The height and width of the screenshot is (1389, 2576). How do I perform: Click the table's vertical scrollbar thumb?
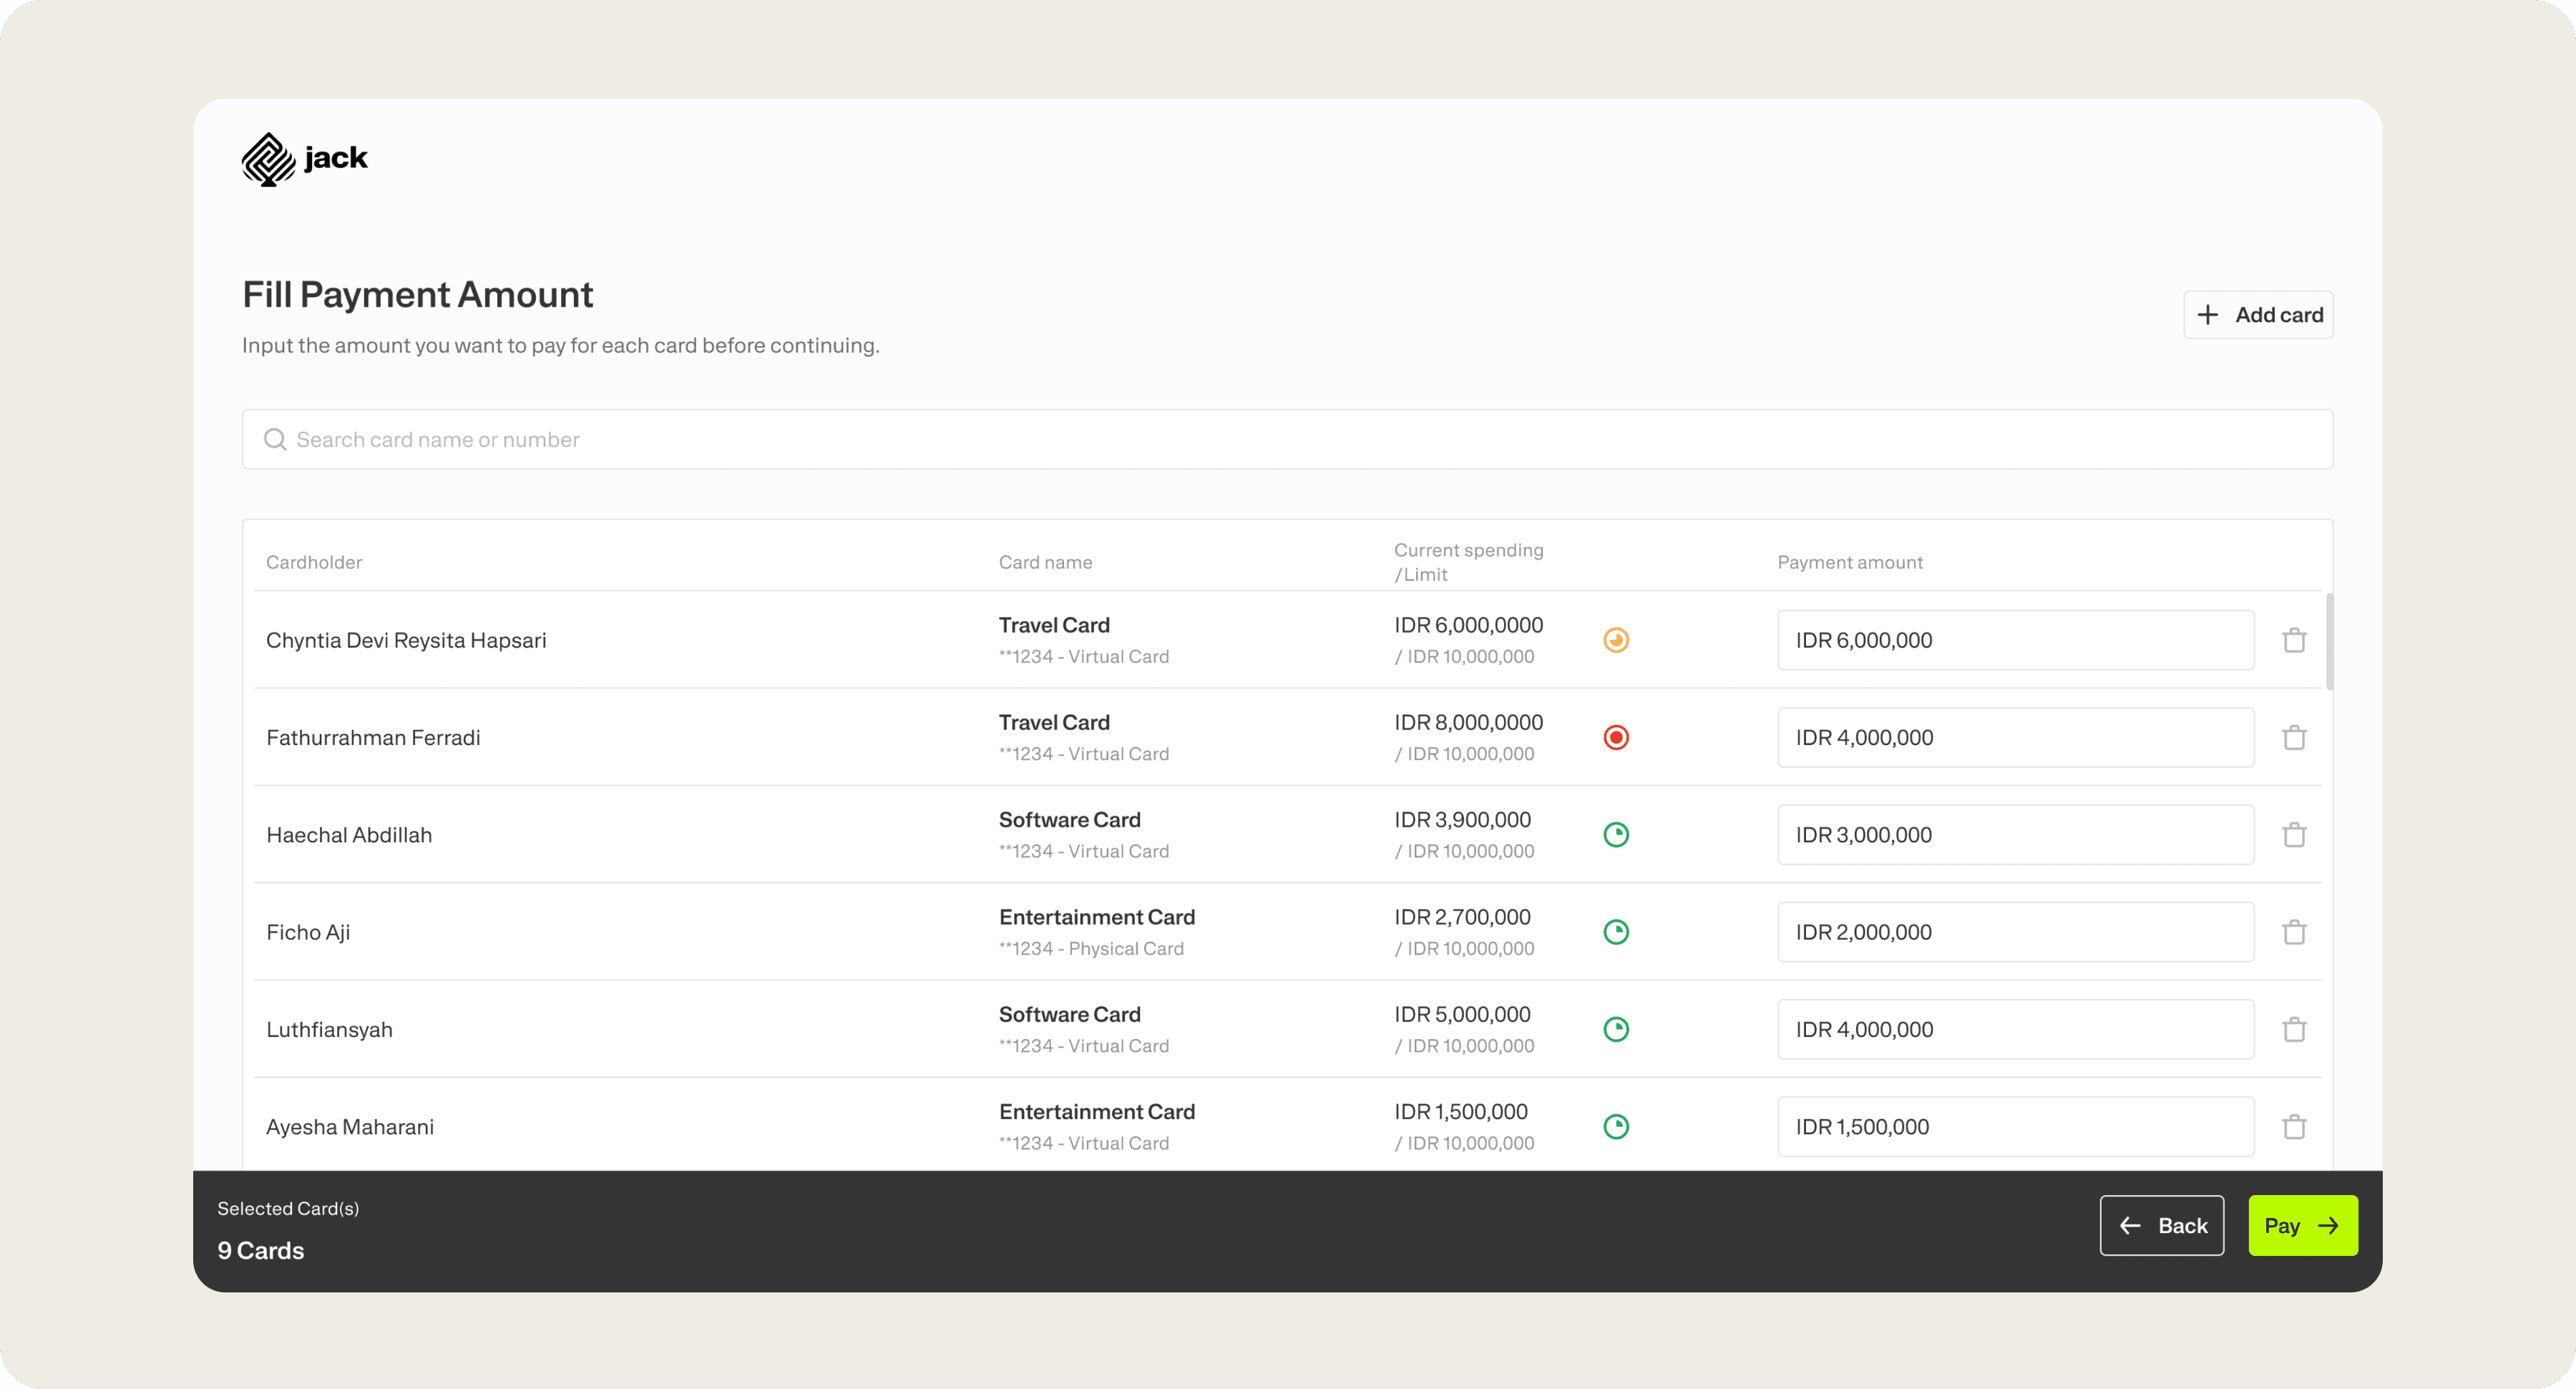2329,641
